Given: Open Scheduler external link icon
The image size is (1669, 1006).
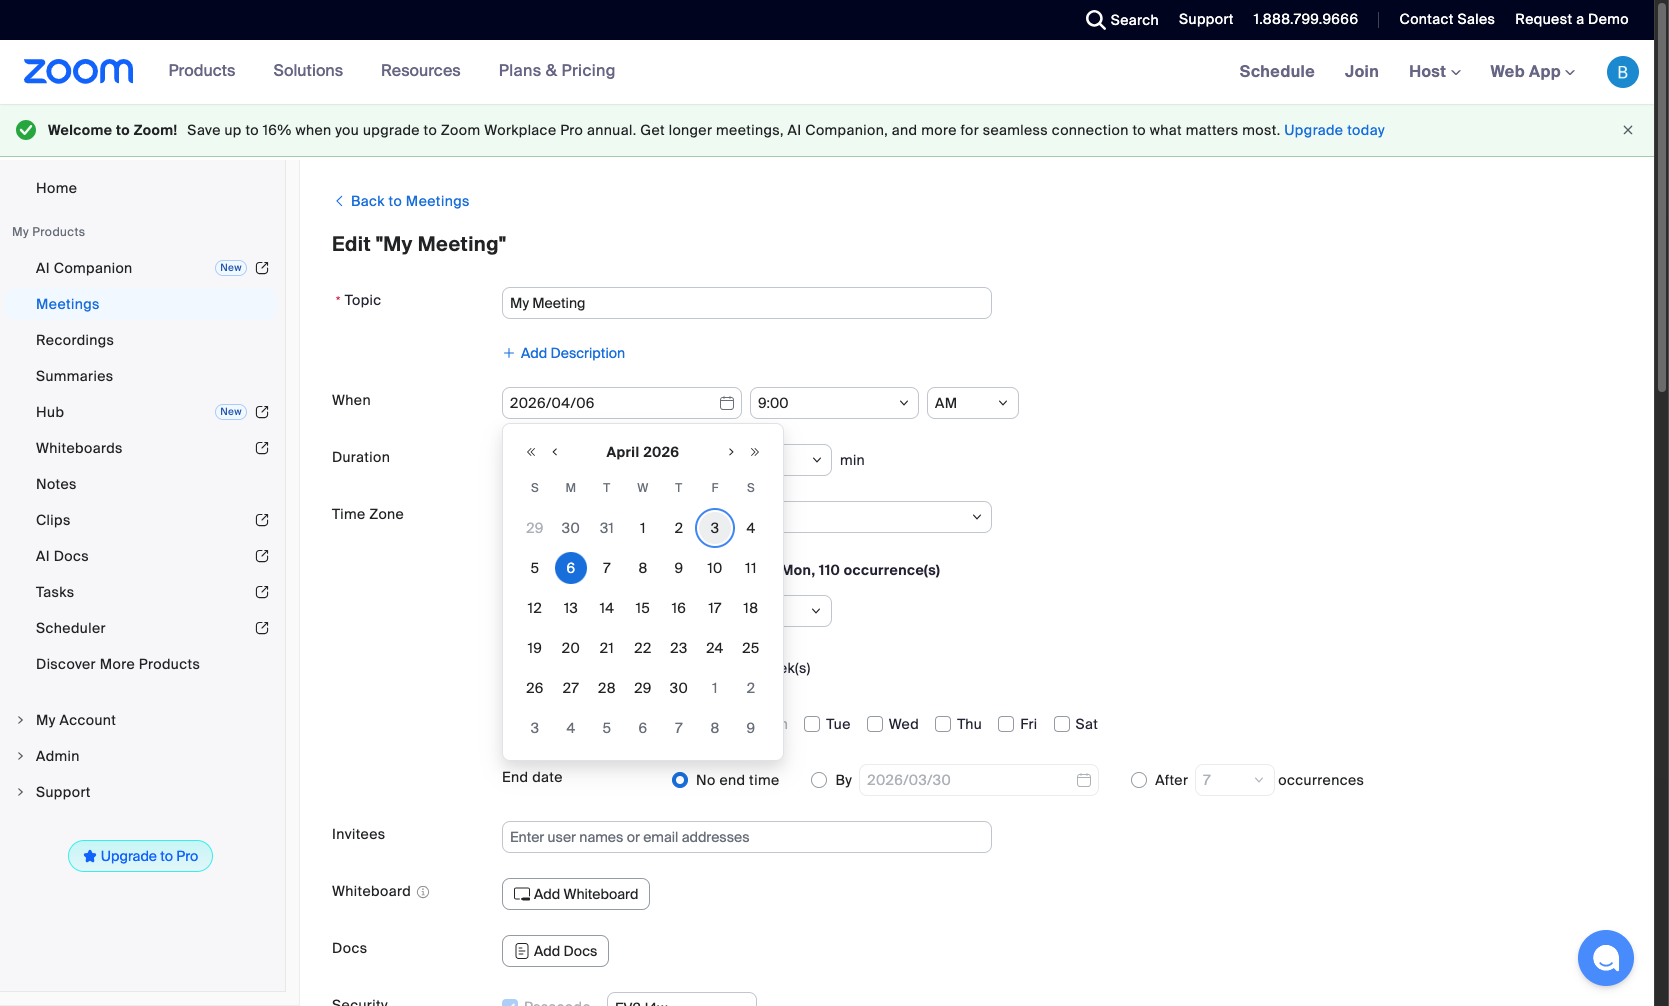Looking at the screenshot, I should tap(262, 628).
